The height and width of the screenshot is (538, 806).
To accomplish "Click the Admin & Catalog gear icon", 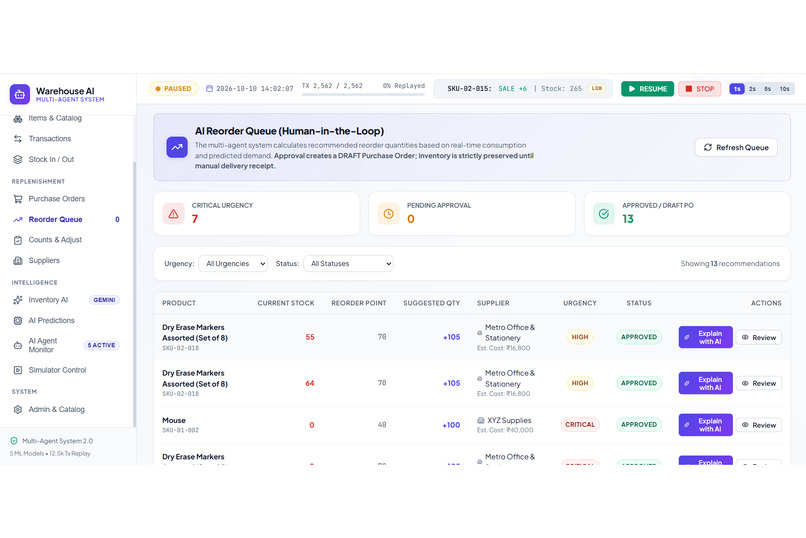I will tap(18, 410).
